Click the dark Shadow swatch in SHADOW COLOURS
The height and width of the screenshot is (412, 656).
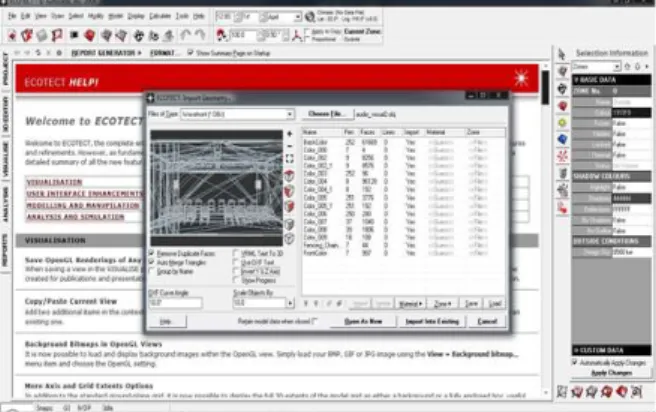tap(632, 198)
